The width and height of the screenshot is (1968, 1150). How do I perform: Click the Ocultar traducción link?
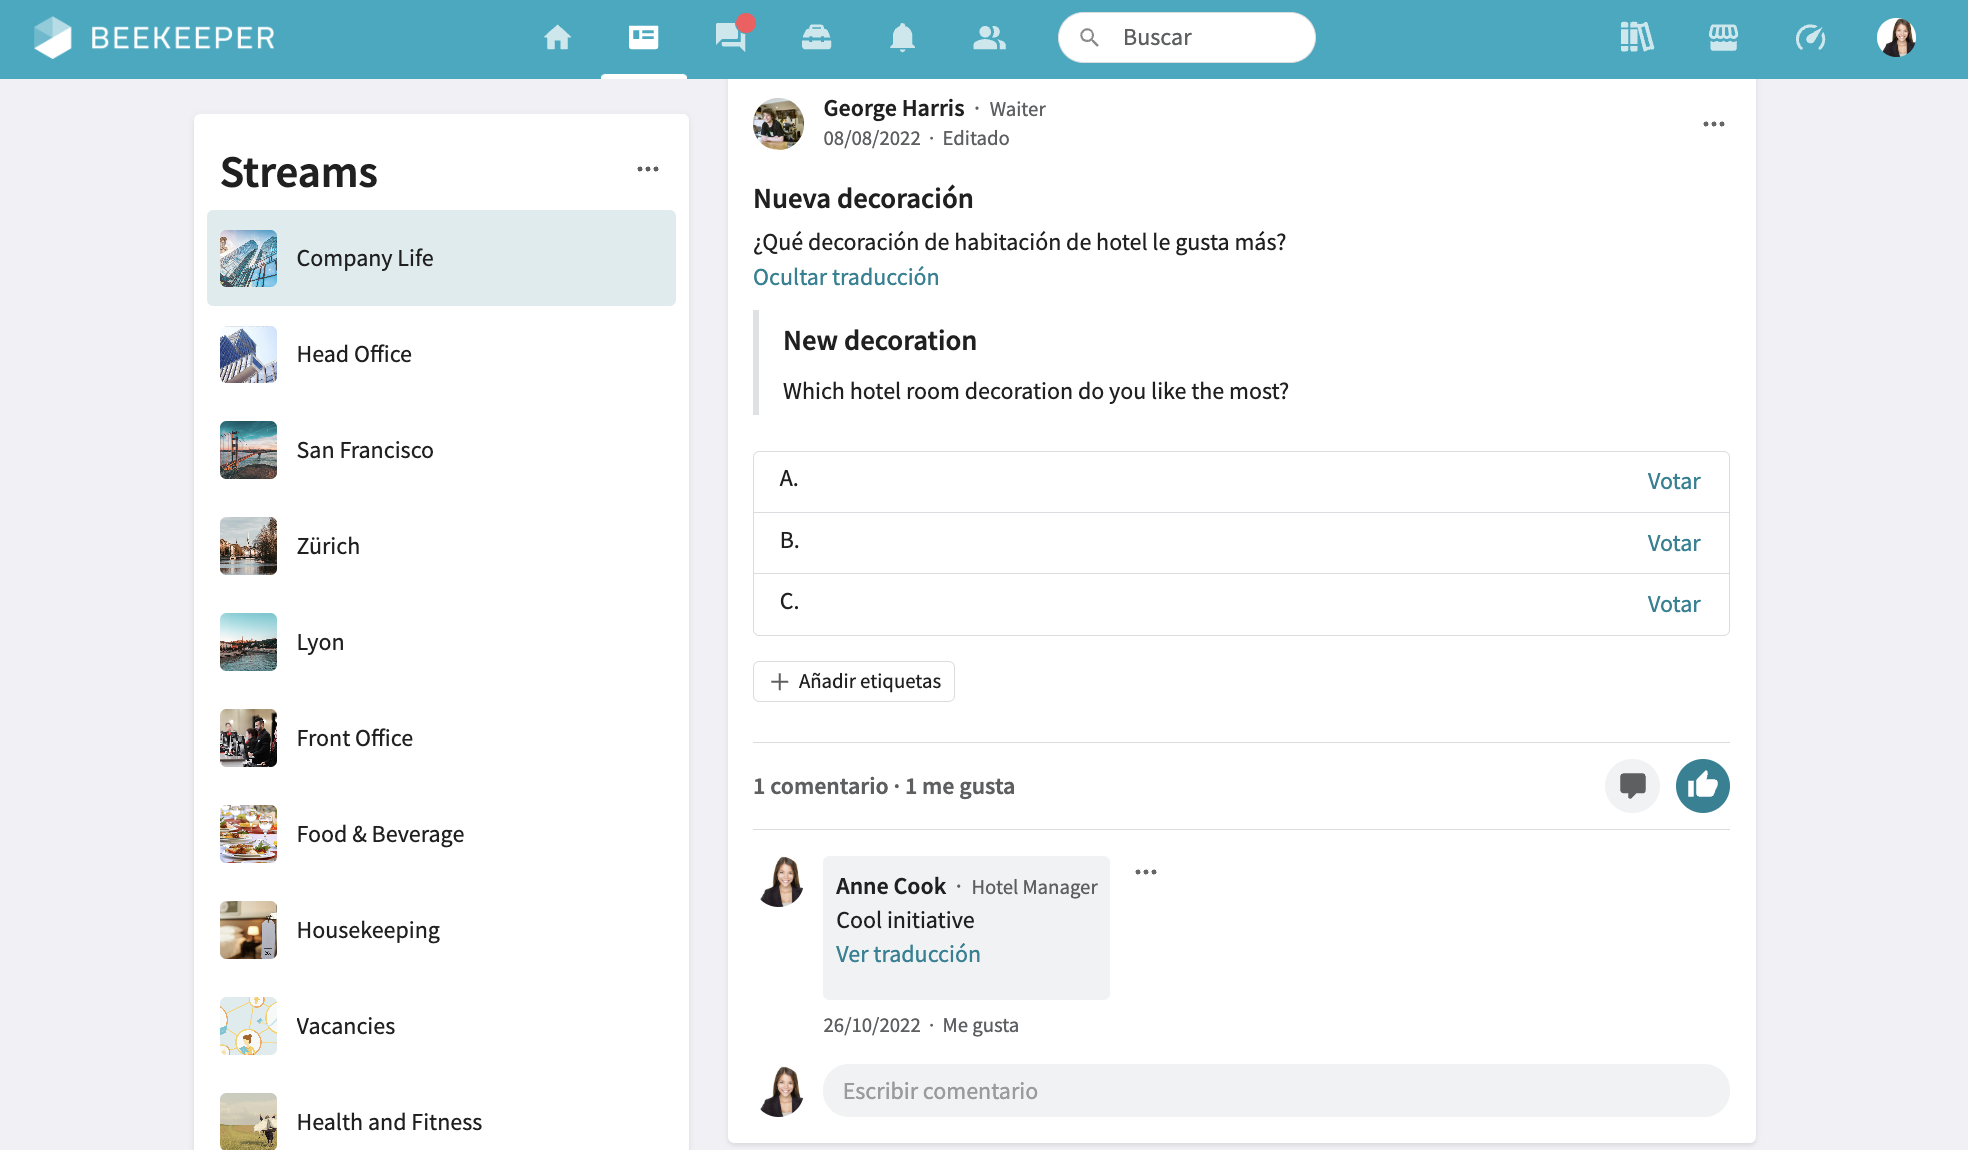click(x=845, y=277)
